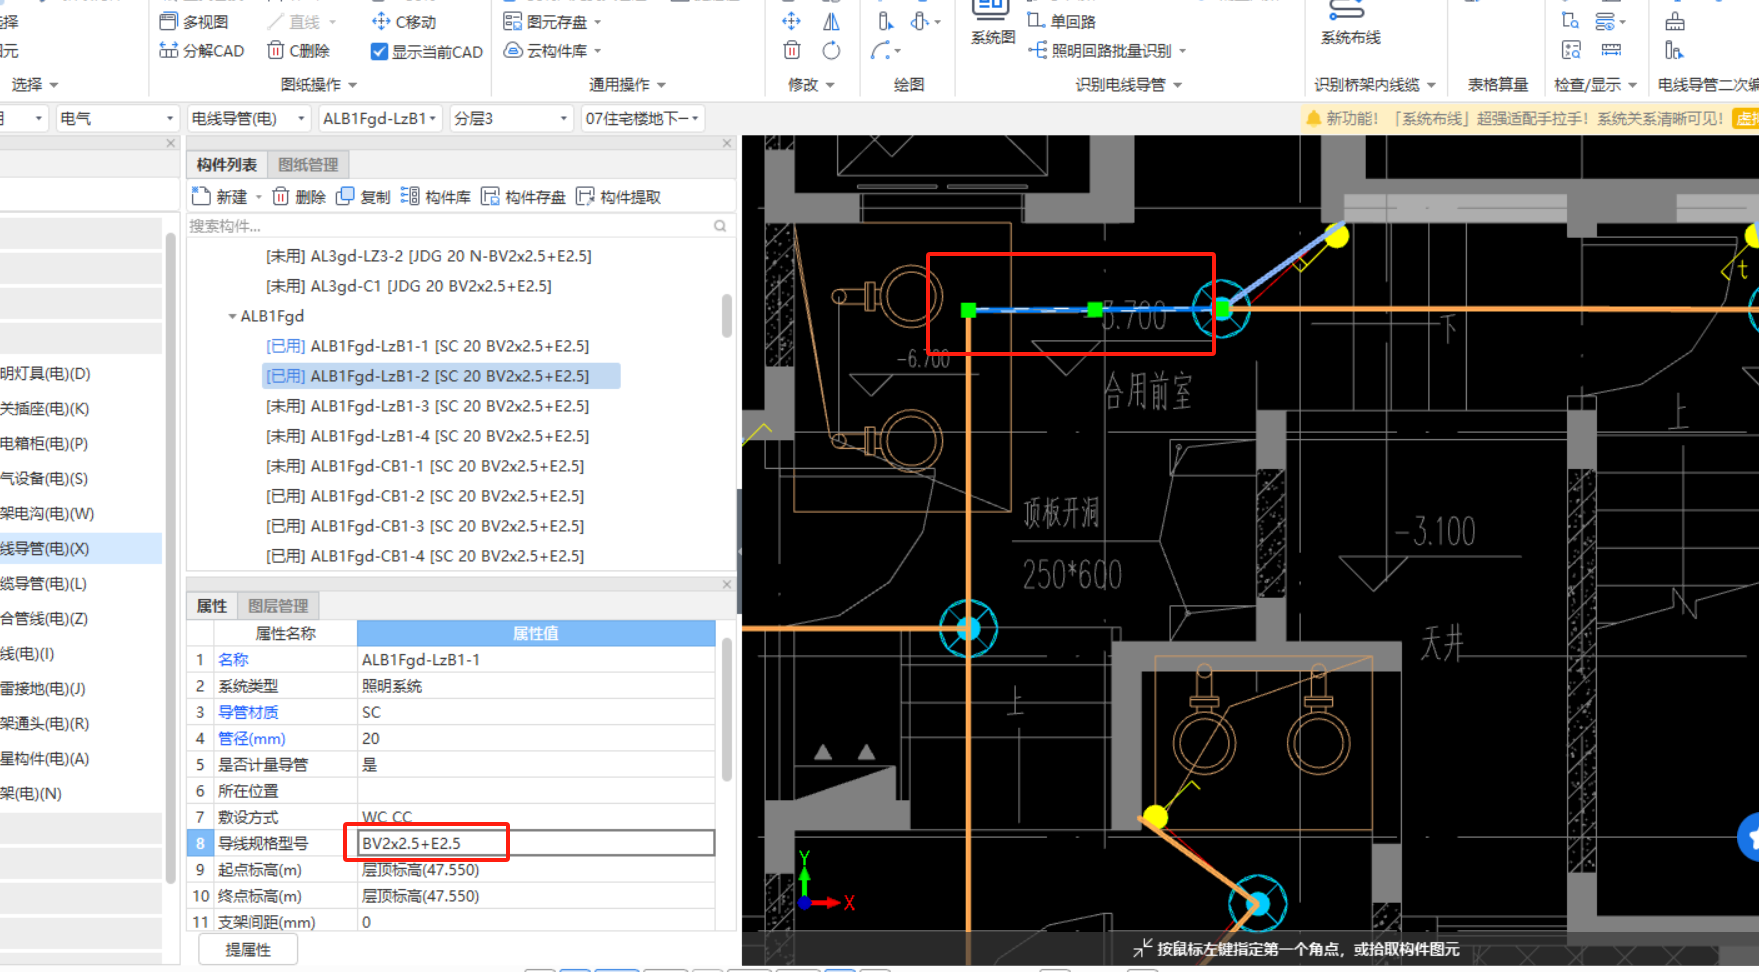
Task: Click the 管径(mm) property link
Action: pos(252,738)
